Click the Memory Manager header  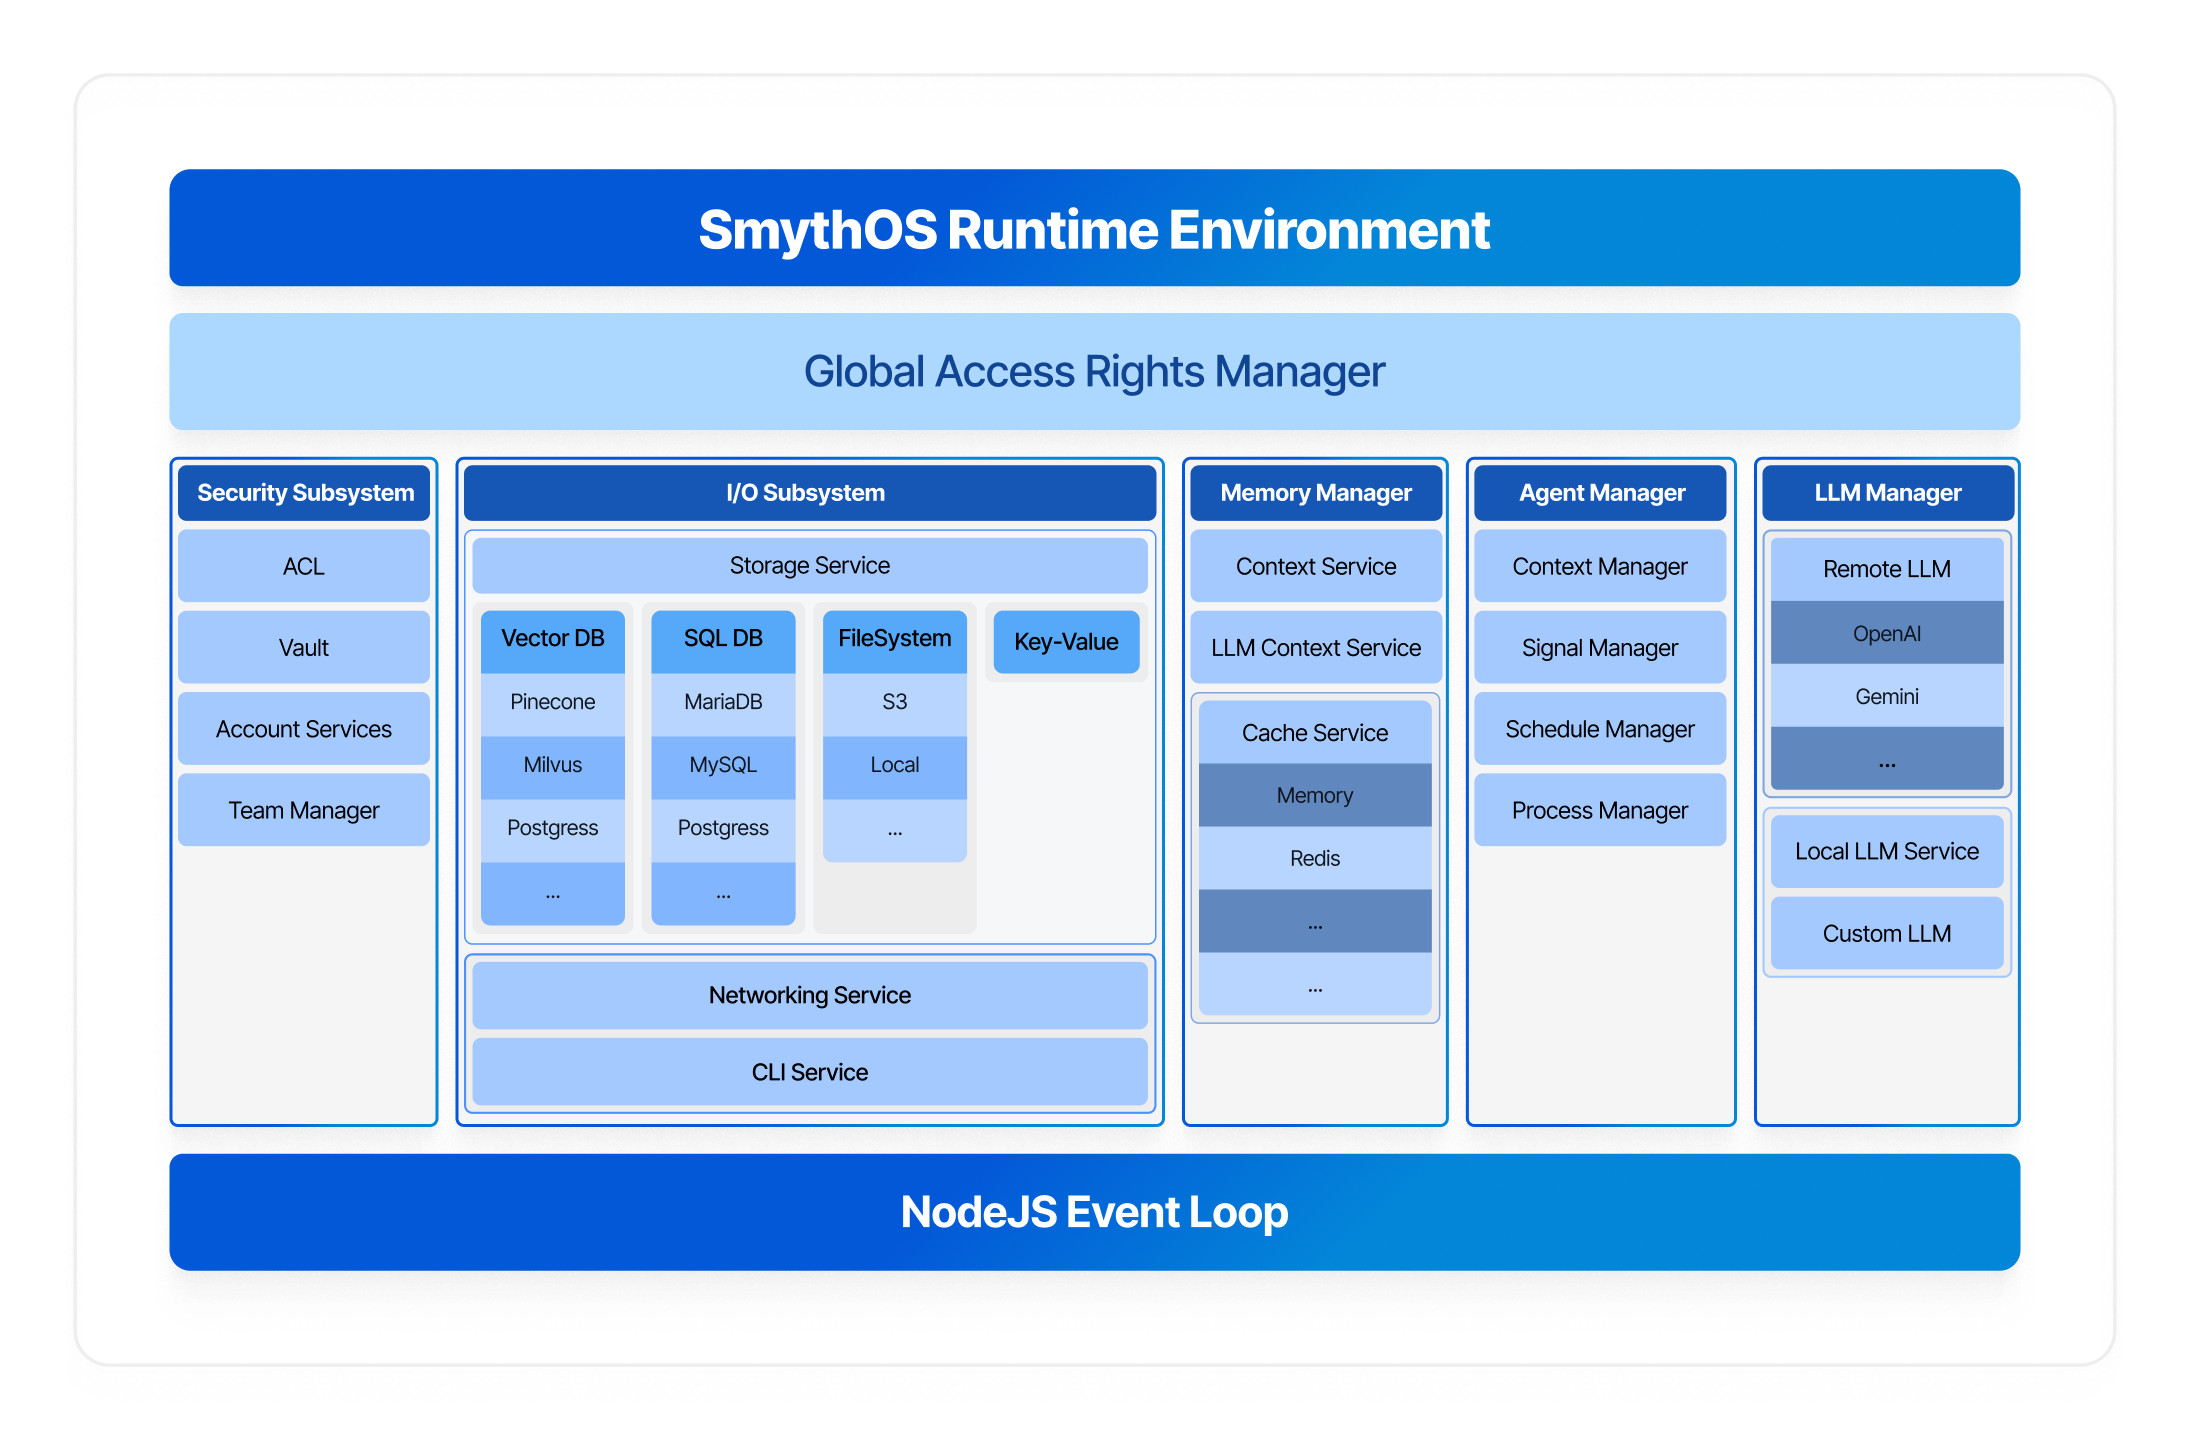click(1315, 492)
